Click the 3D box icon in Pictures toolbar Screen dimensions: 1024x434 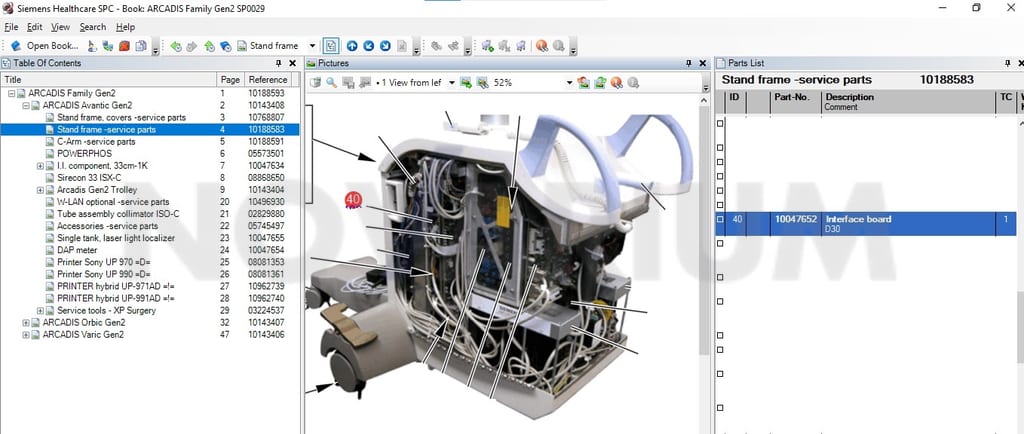(316, 83)
